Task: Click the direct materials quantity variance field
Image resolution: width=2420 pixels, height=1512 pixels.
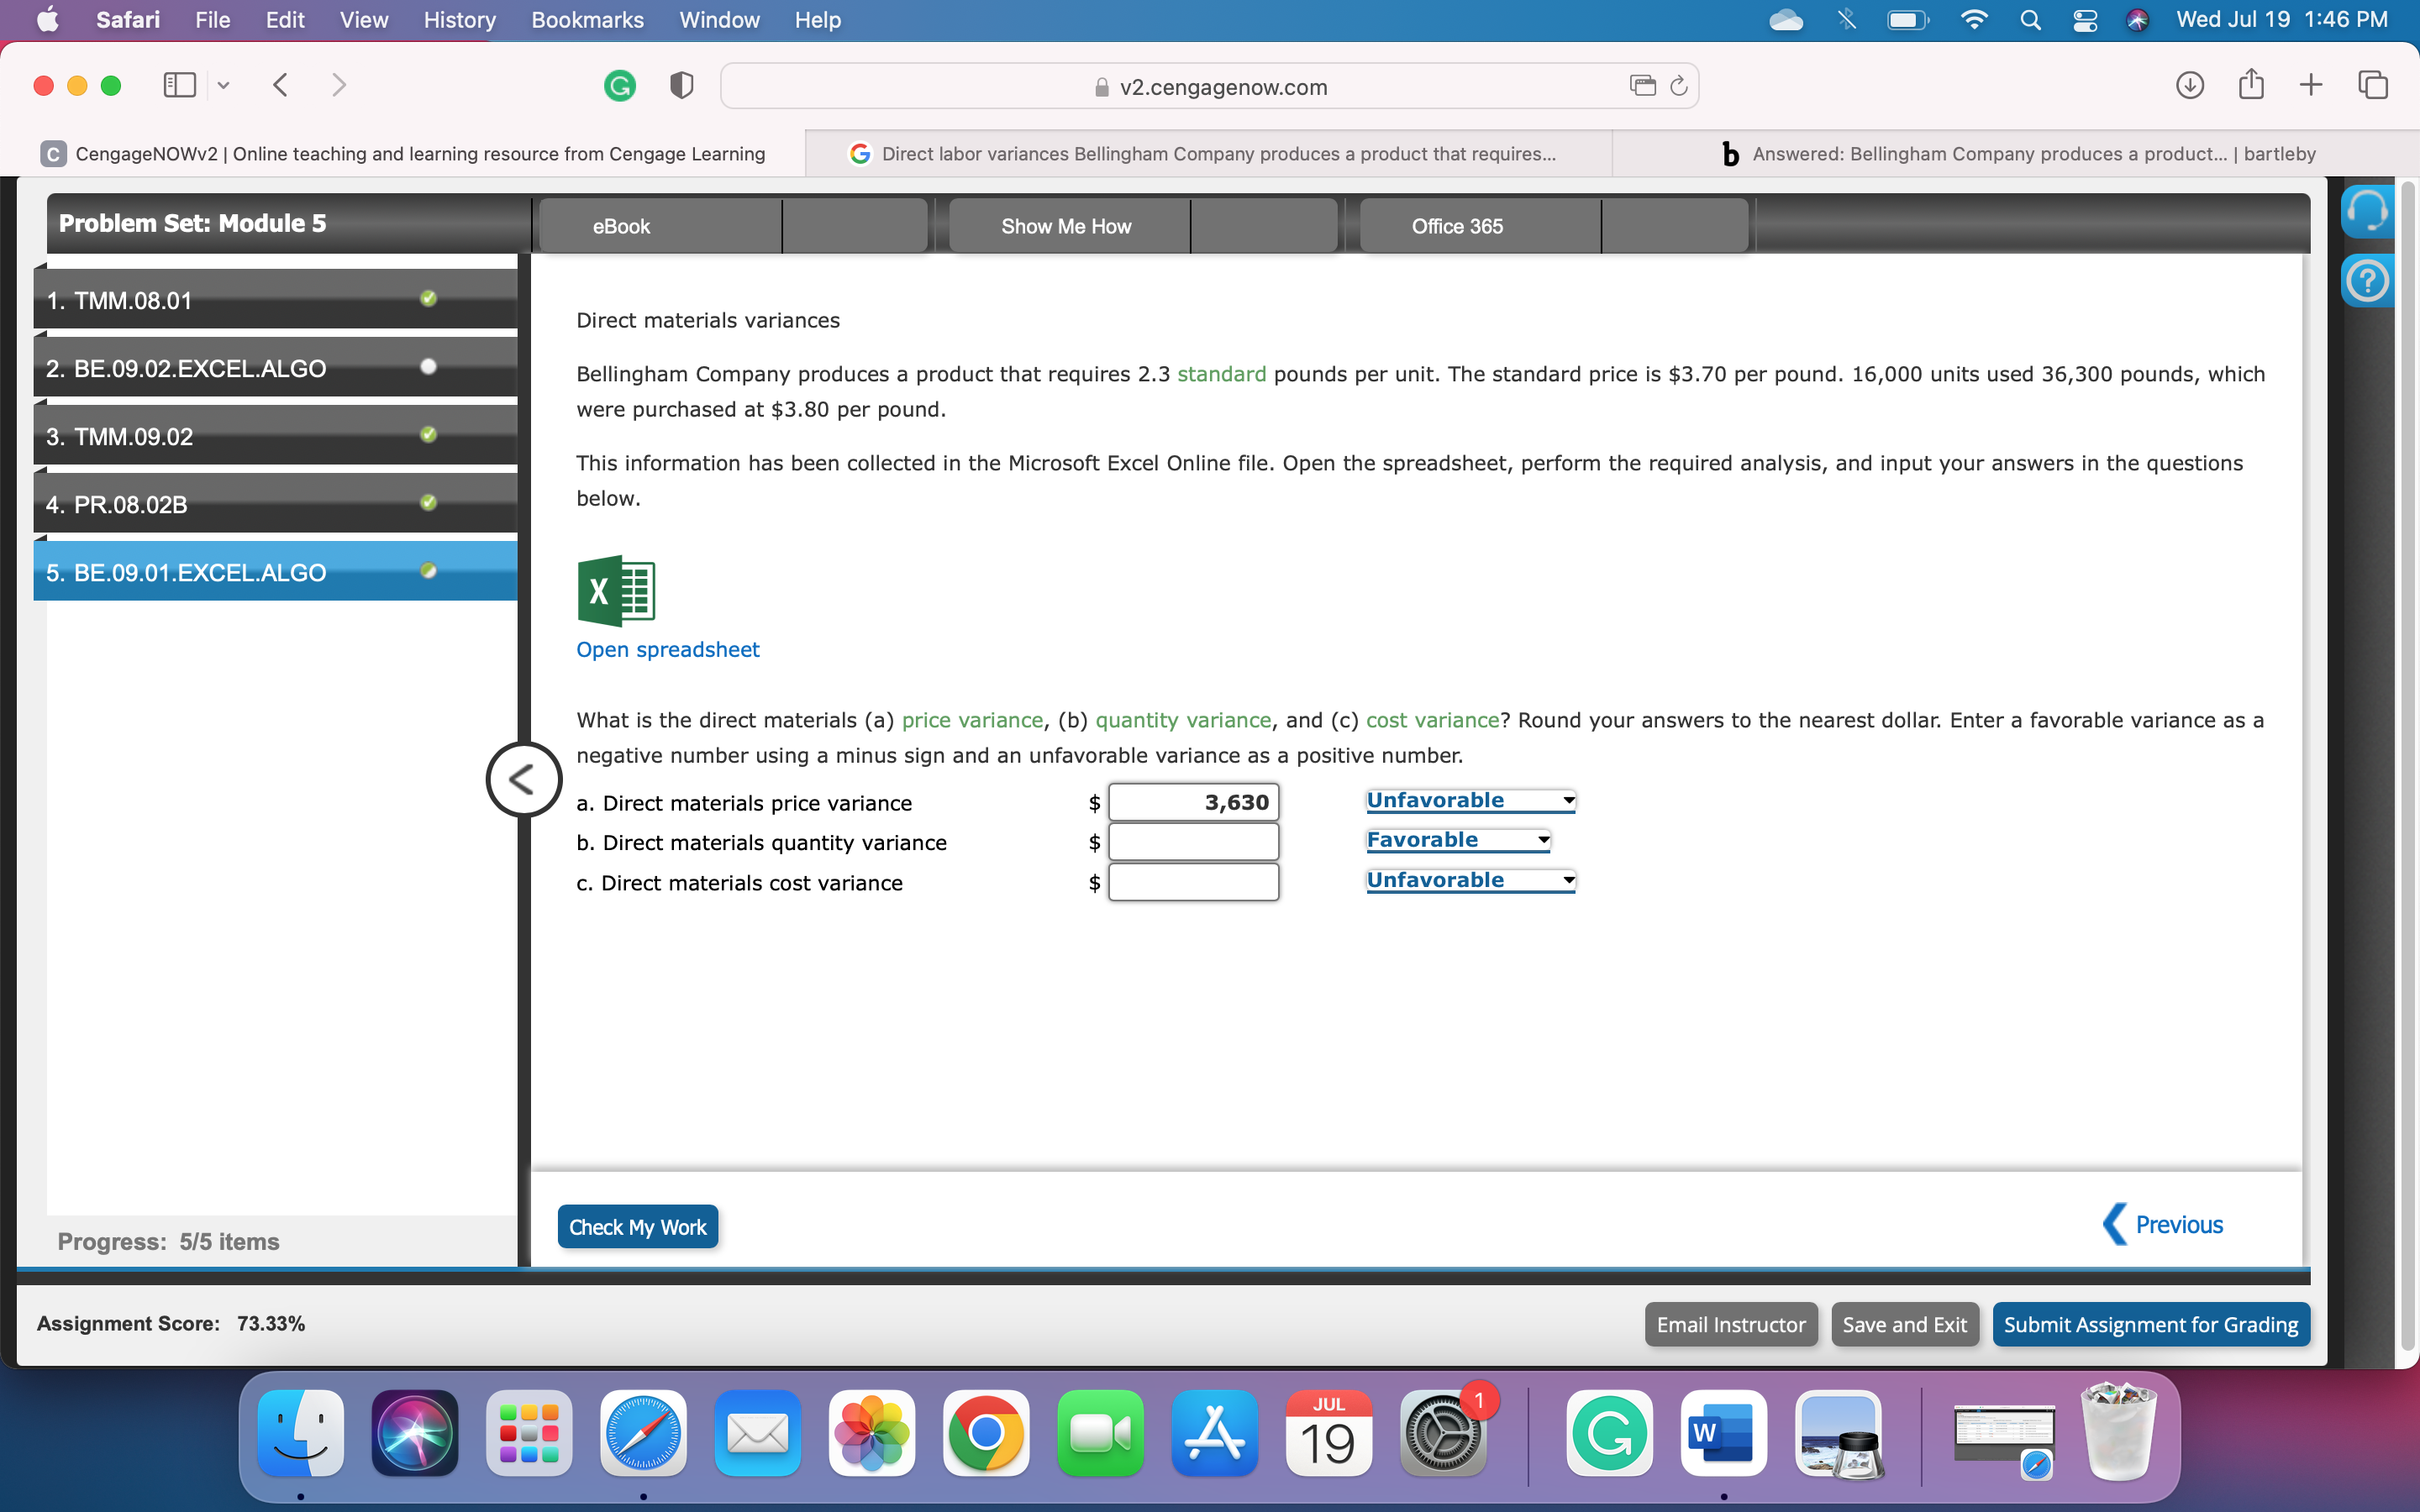Action: point(1193,842)
